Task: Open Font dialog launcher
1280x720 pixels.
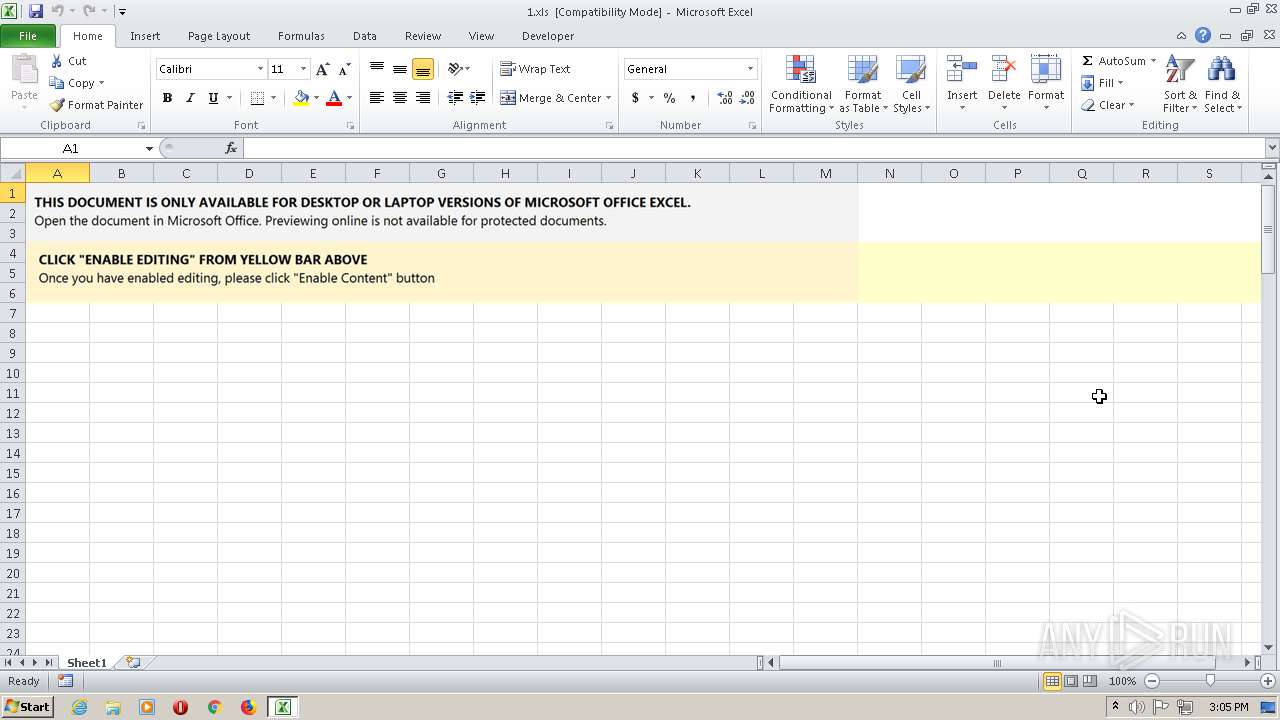Action: coord(350,126)
